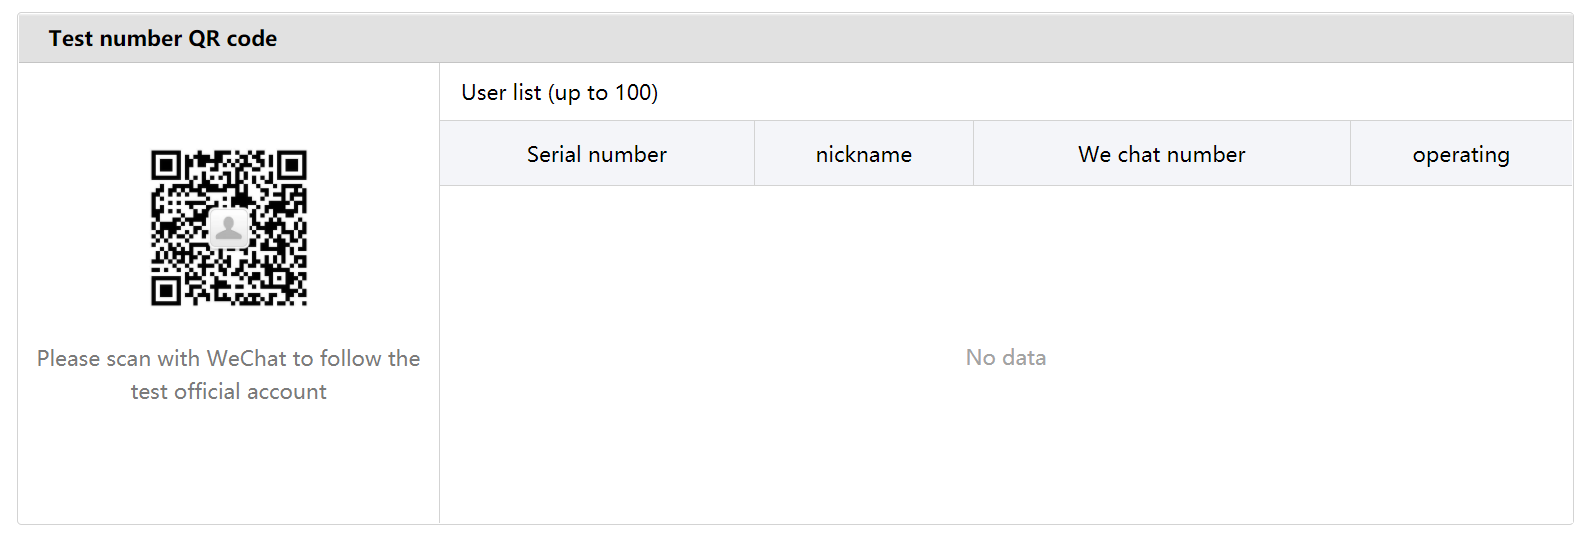Select the "Test number QR code" title
This screenshot has height=540, width=1586.
[x=163, y=38]
